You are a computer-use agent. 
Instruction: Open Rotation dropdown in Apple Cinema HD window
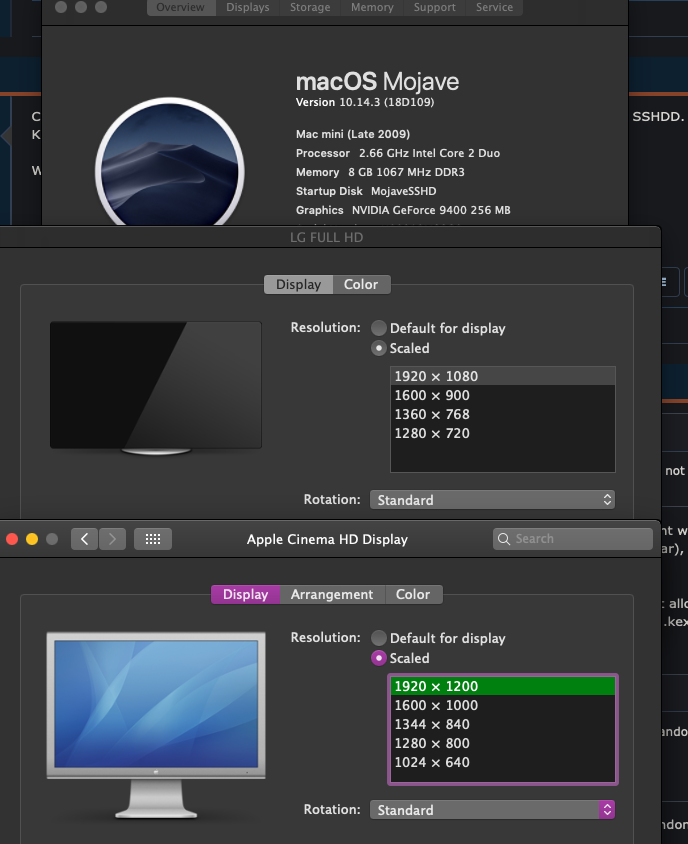point(492,810)
